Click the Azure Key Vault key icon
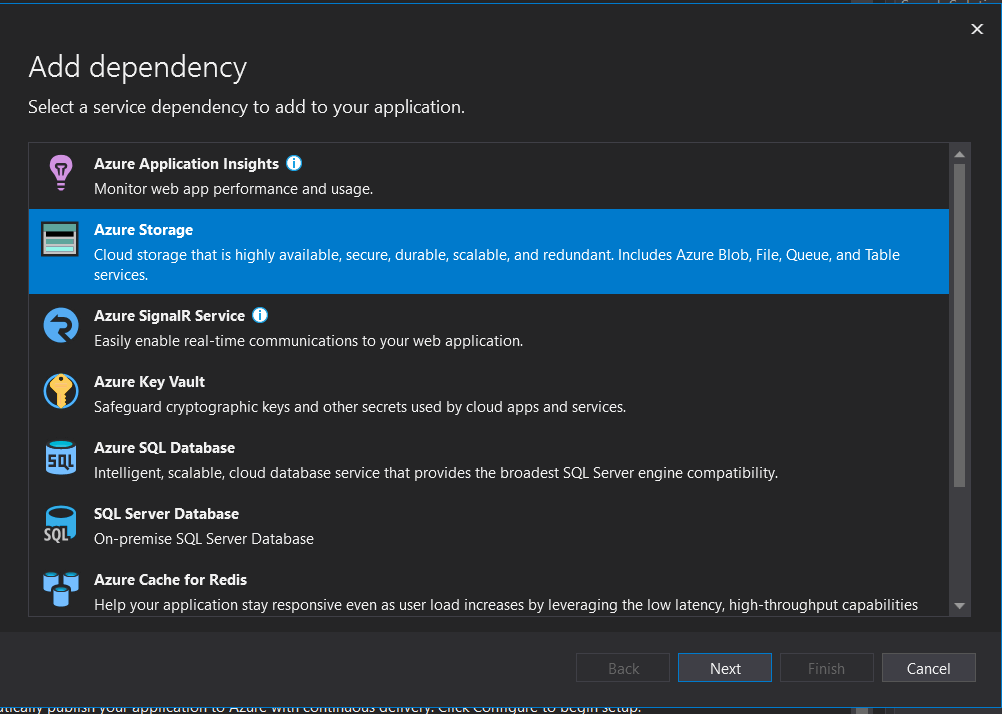This screenshot has height=714, width=1002. (x=61, y=392)
